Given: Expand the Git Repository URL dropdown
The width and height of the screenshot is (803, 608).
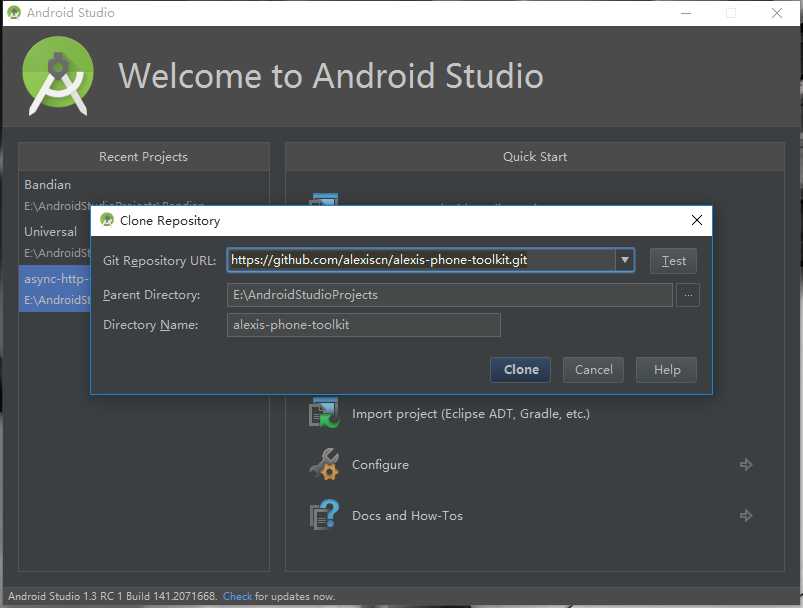Looking at the screenshot, I should pyautogui.click(x=625, y=260).
